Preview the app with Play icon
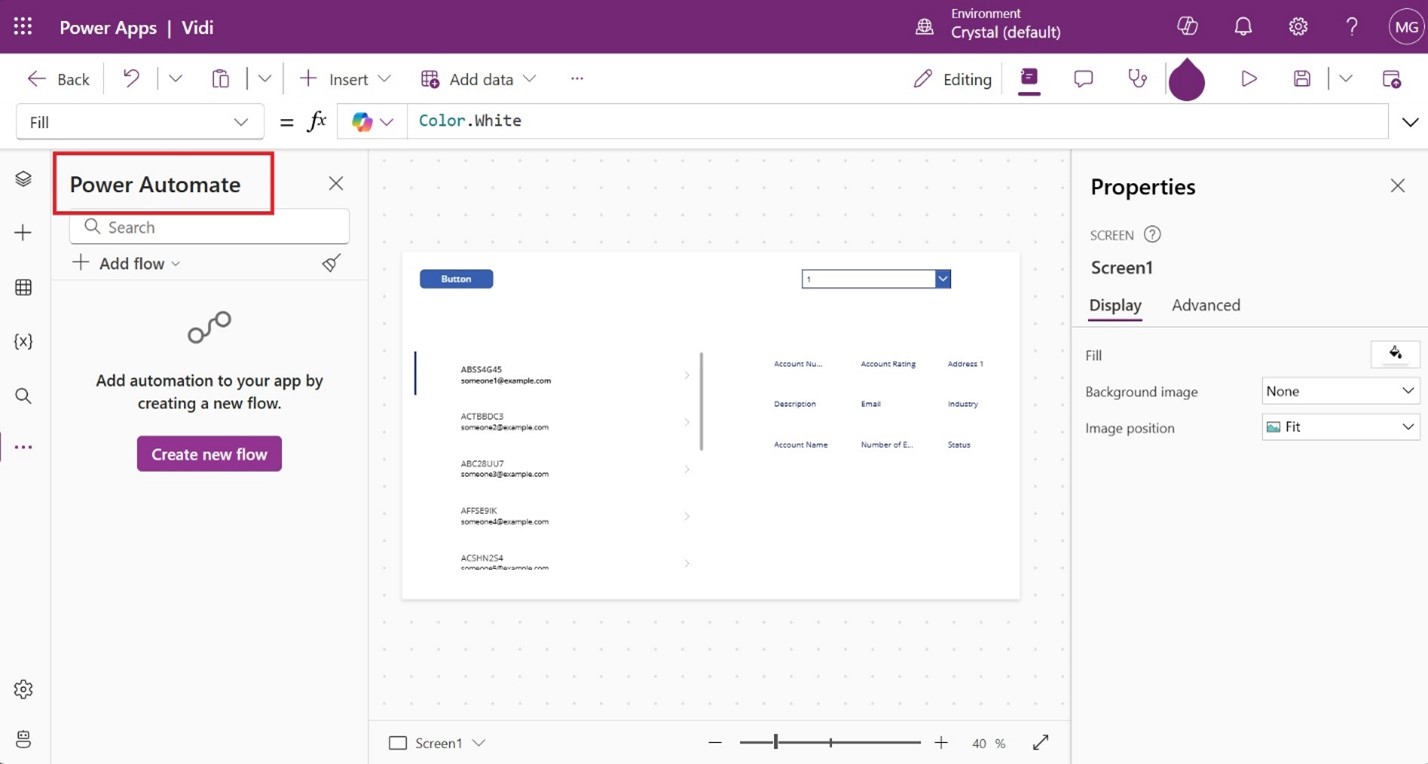Image resolution: width=1428 pixels, height=764 pixels. pyautogui.click(x=1248, y=79)
